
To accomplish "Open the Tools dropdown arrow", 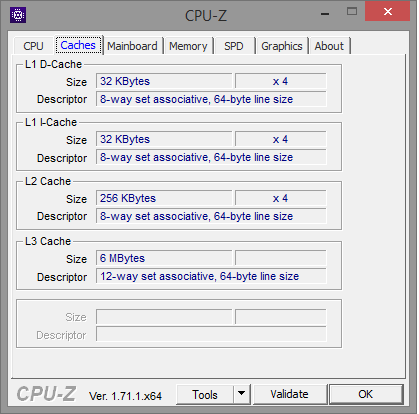I will (x=242, y=394).
